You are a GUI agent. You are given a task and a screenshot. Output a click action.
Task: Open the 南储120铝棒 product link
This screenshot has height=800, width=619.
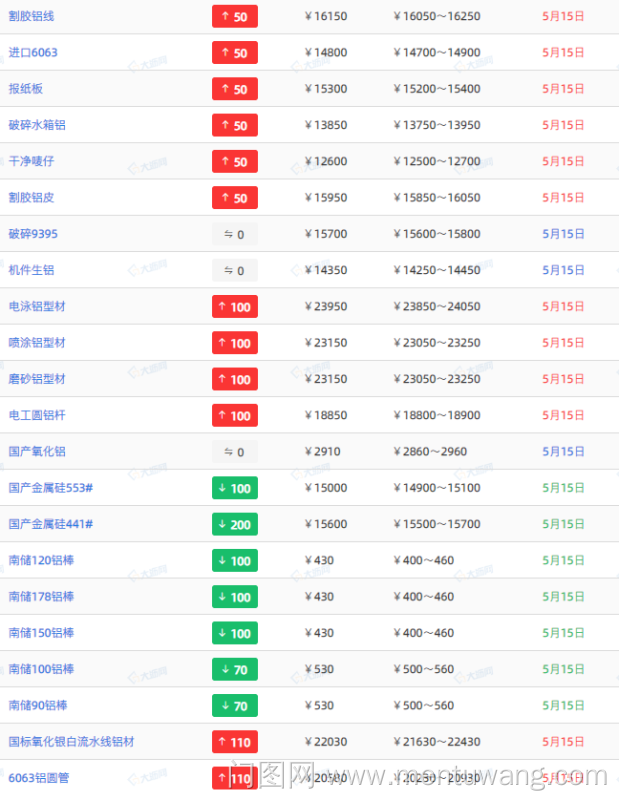pos(41,560)
